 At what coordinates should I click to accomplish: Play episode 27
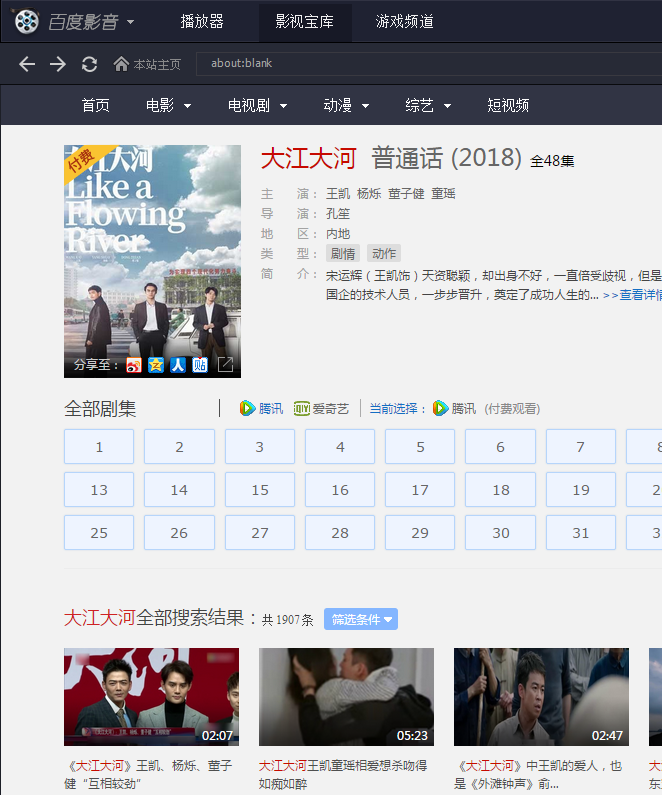click(260, 533)
